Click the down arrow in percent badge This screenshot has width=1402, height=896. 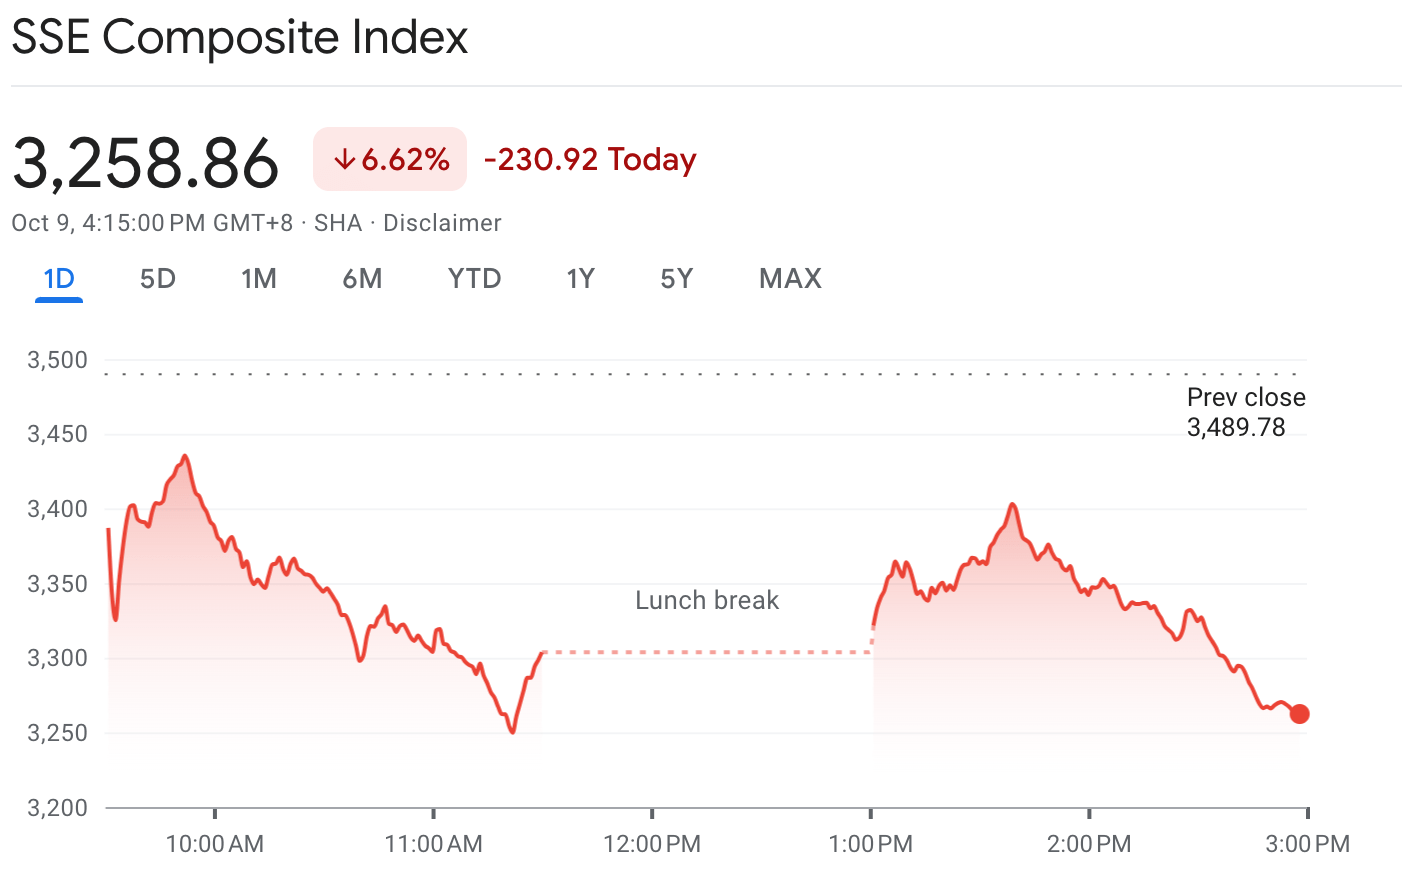coord(344,160)
